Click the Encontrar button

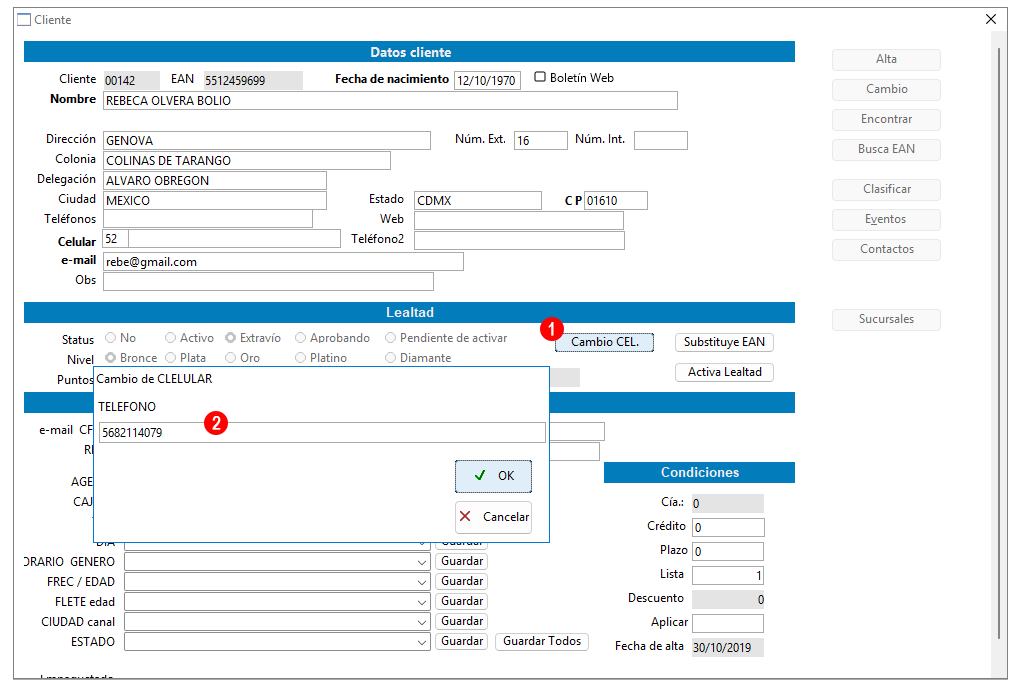[x=886, y=119]
